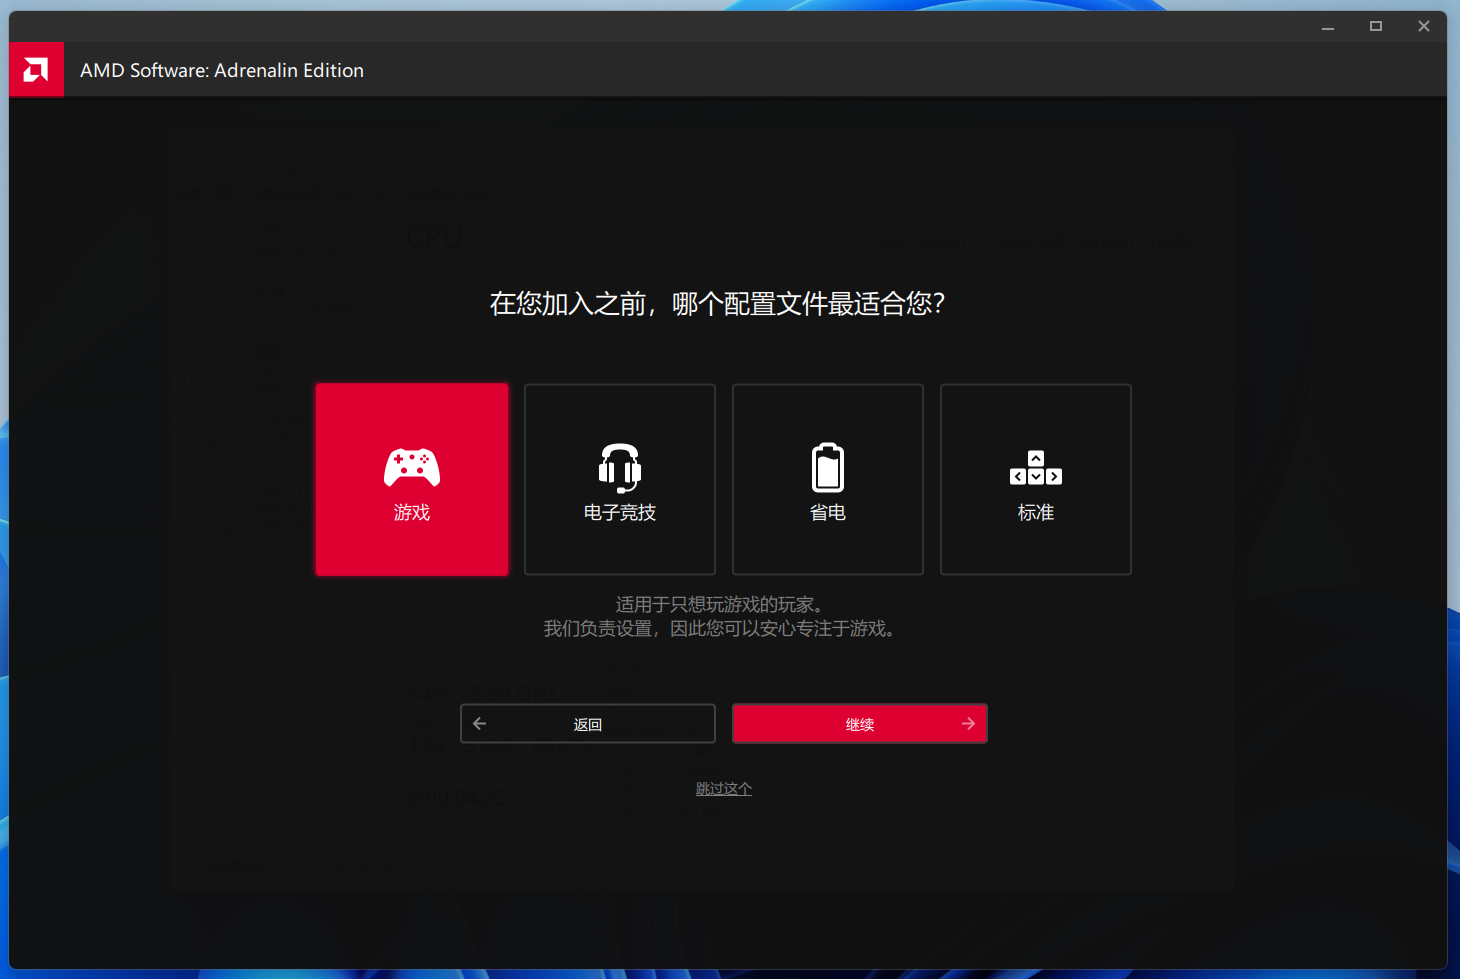
Task: Select the 游戏 gaming profile card
Action: [412, 480]
